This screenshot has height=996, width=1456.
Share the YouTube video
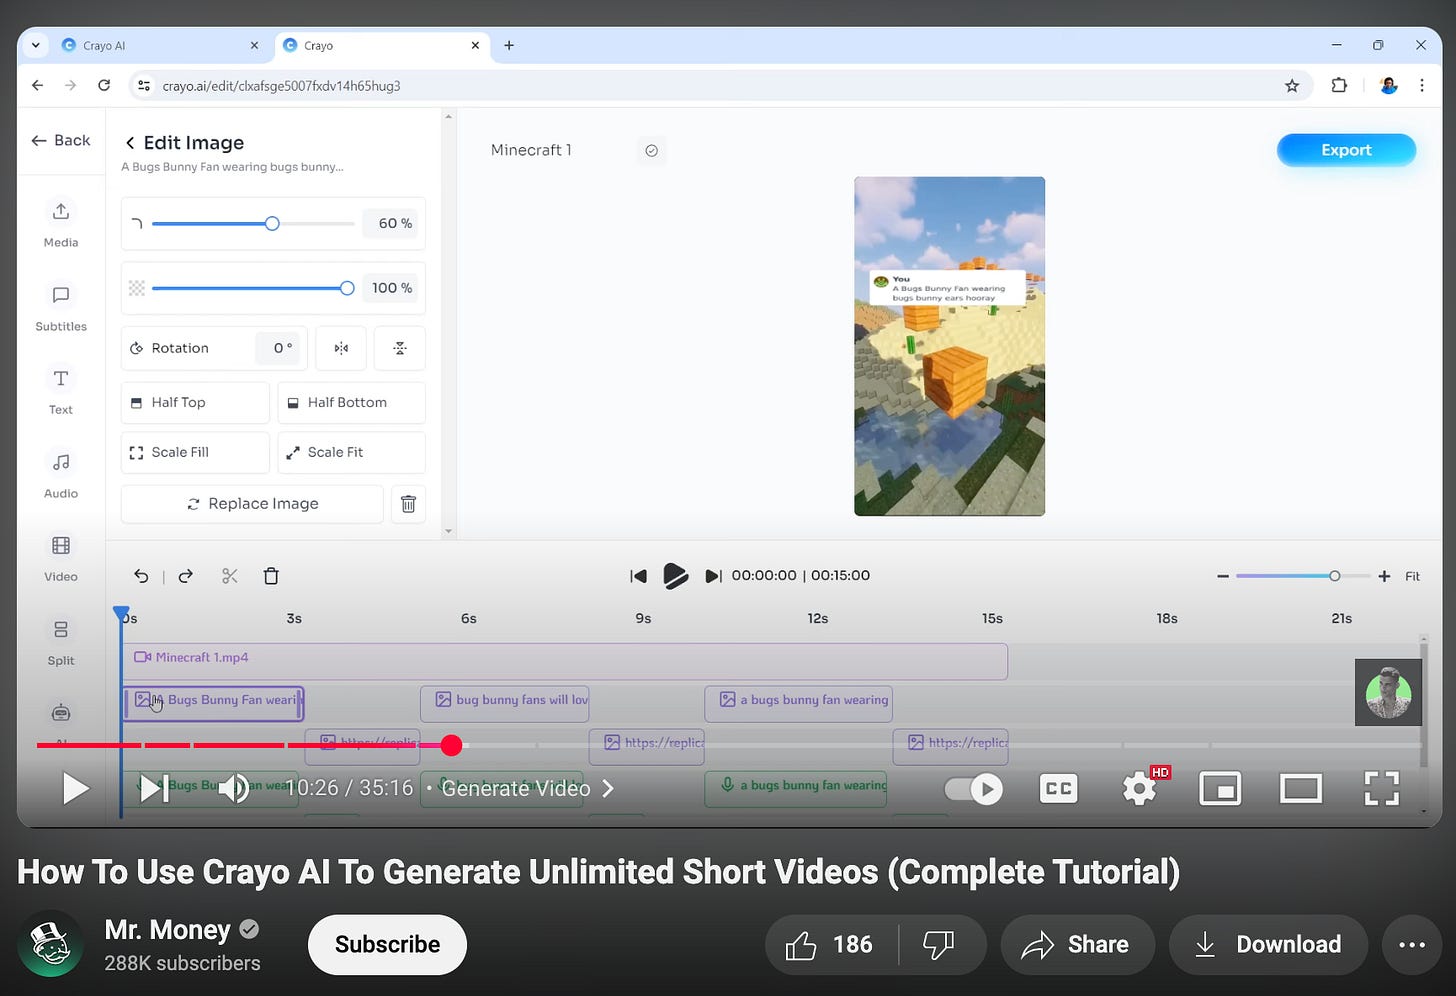click(x=1077, y=945)
